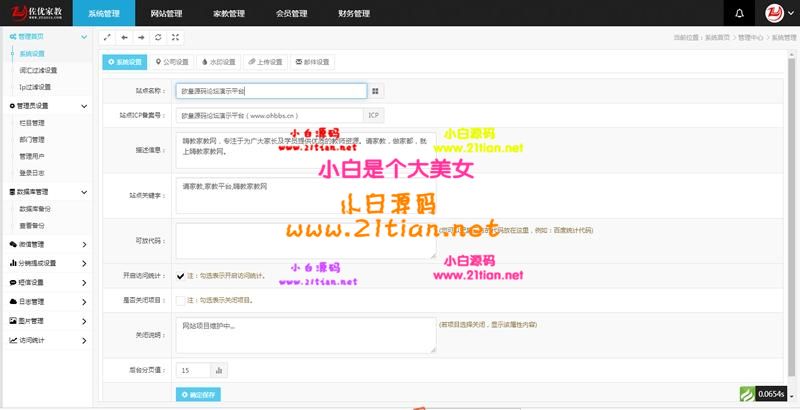800x410 pixels.
Task: Click the forward arrow toolbar icon
Action: point(141,37)
